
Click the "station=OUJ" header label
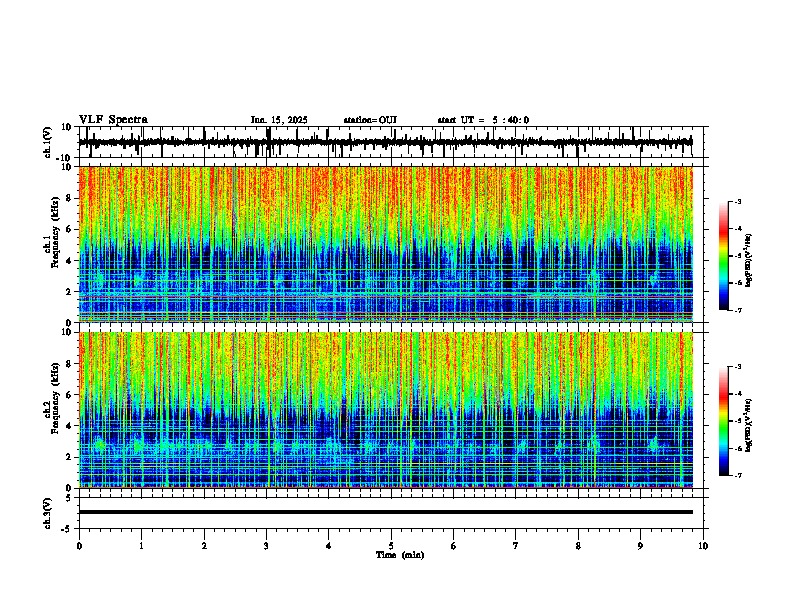(x=370, y=120)
